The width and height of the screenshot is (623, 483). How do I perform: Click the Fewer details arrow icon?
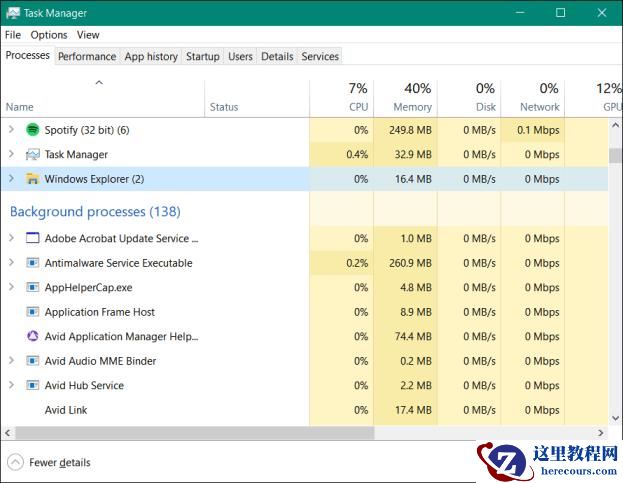coord(15,462)
